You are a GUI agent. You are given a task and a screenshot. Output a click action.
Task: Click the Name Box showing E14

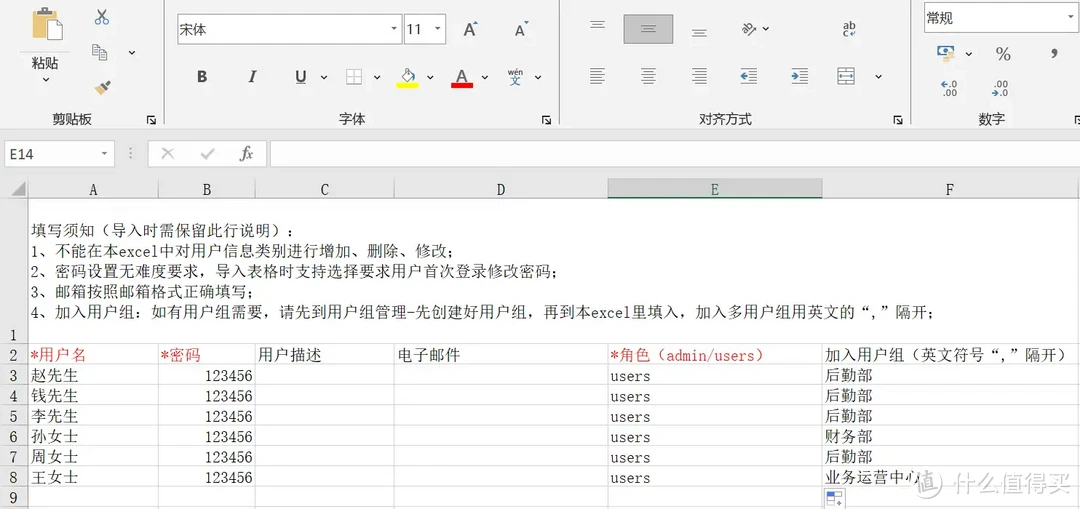tap(59, 154)
